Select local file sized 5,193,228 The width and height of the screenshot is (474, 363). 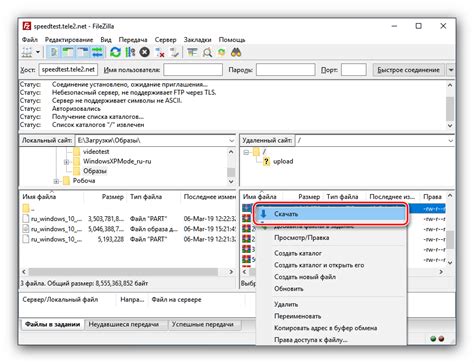pos(128,239)
